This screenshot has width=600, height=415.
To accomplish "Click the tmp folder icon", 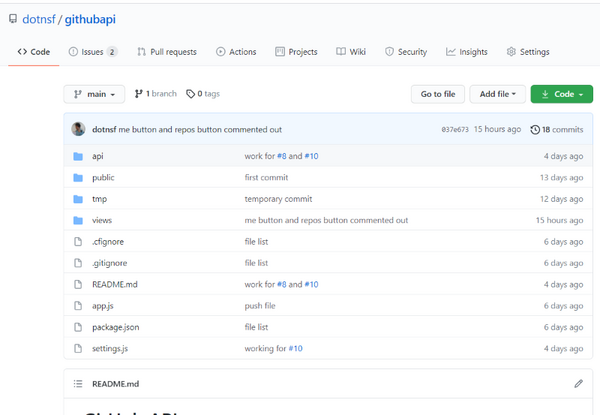I will point(78,199).
